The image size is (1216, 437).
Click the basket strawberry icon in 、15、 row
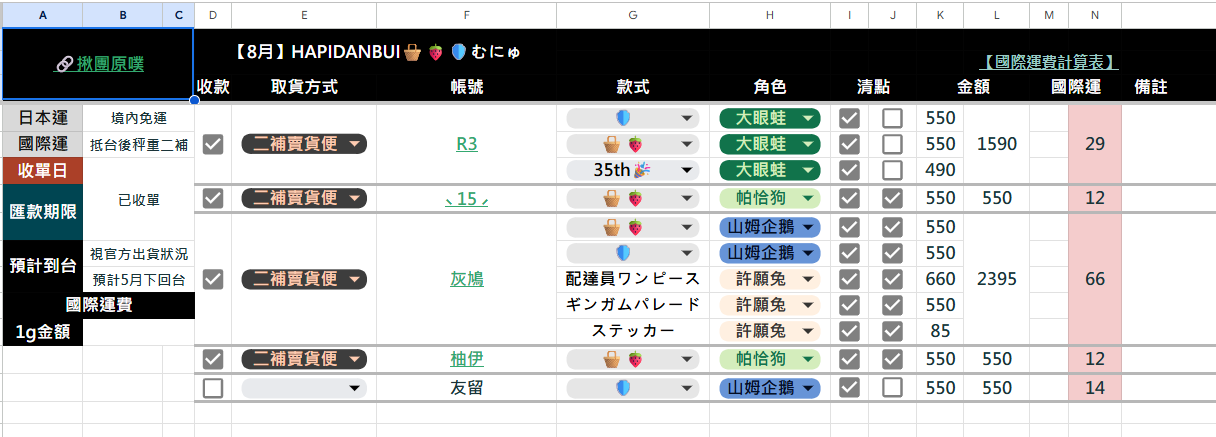pos(622,198)
